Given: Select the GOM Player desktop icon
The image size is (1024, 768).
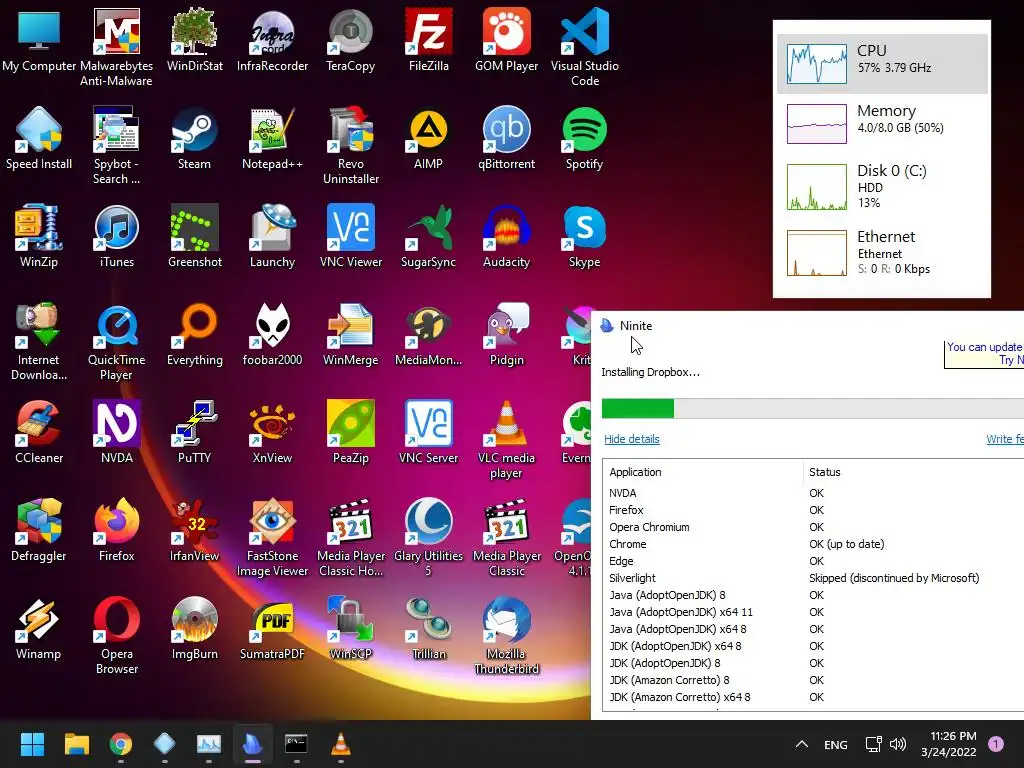Looking at the screenshot, I should 507,39.
